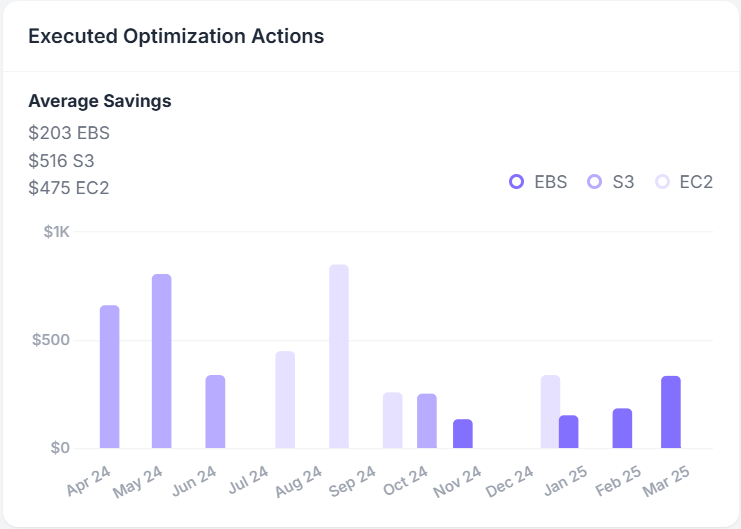Select the Mar 25 EBS bar
This screenshot has width=741, height=529.
point(671,412)
